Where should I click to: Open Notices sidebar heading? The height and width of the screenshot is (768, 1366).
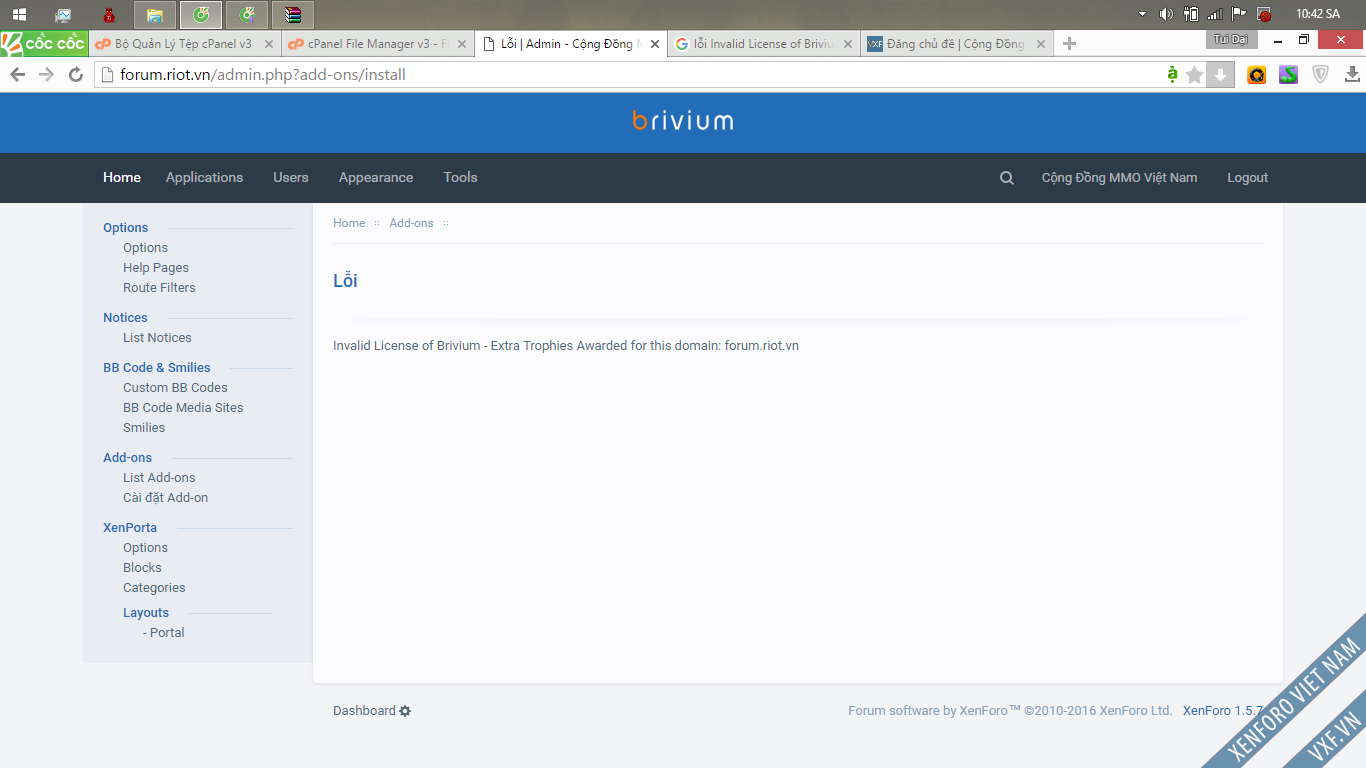(x=125, y=318)
